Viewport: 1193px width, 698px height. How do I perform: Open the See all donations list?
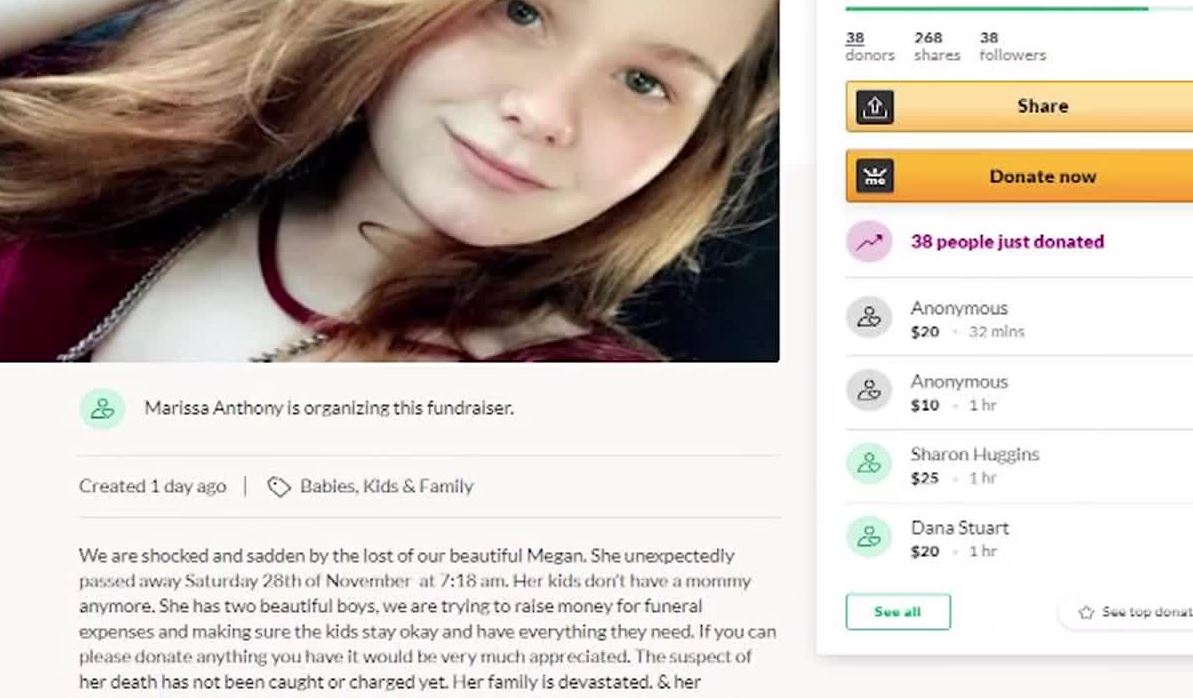click(x=898, y=612)
